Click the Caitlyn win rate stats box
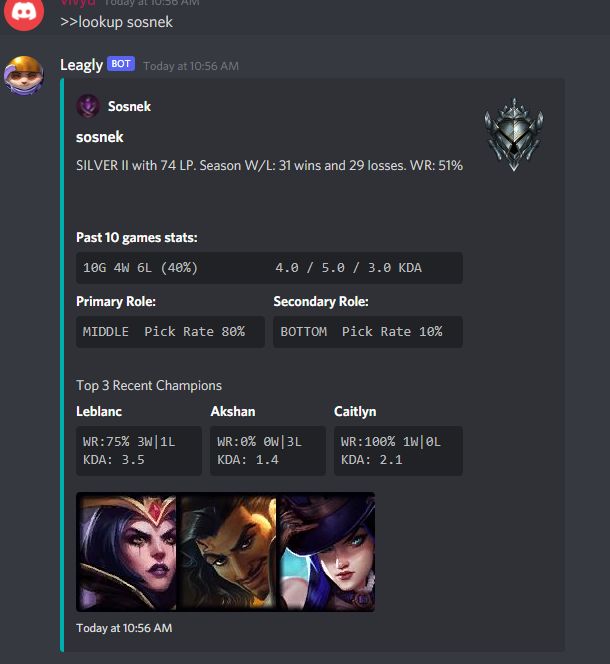 coord(398,451)
